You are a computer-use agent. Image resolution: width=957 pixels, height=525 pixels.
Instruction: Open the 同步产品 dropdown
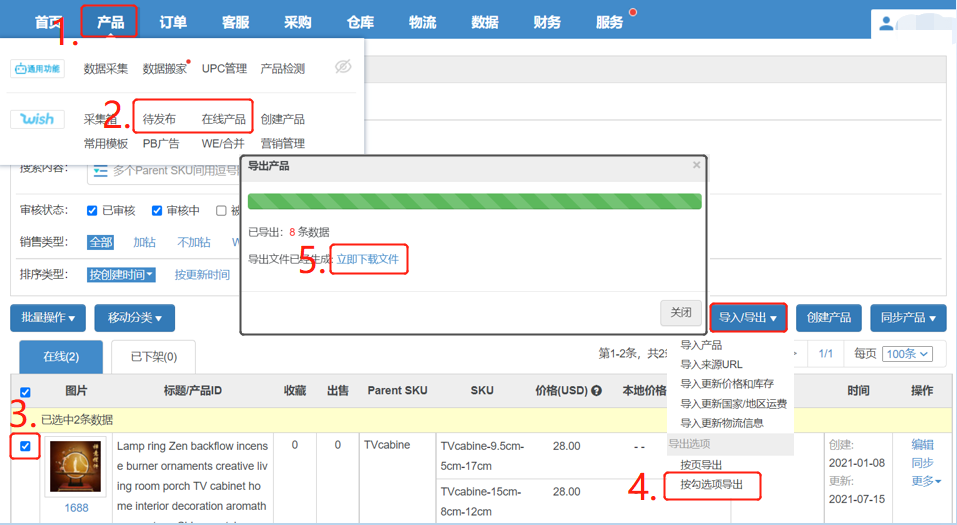[908, 317]
